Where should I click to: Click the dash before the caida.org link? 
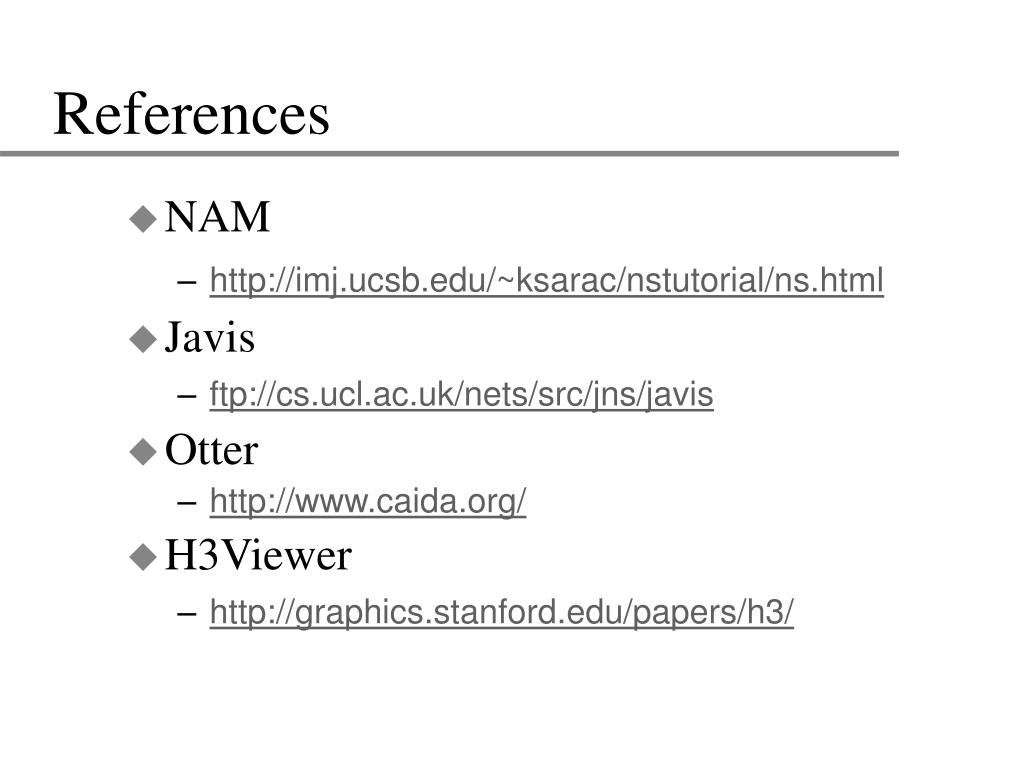[187, 503]
